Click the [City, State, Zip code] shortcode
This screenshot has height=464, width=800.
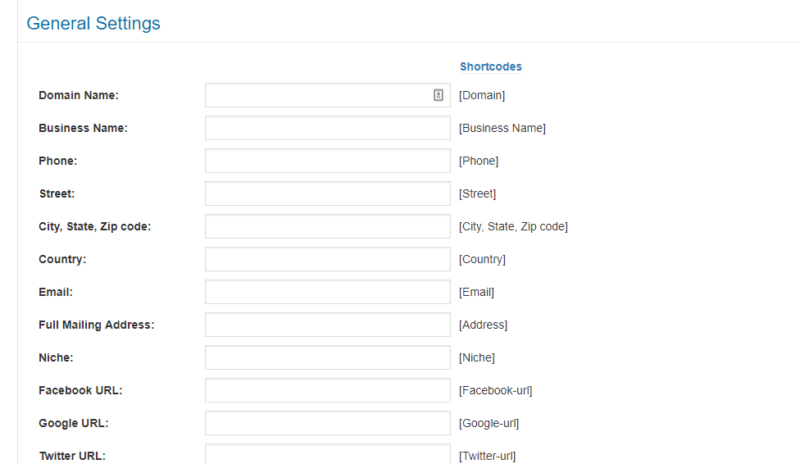(513, 227)
